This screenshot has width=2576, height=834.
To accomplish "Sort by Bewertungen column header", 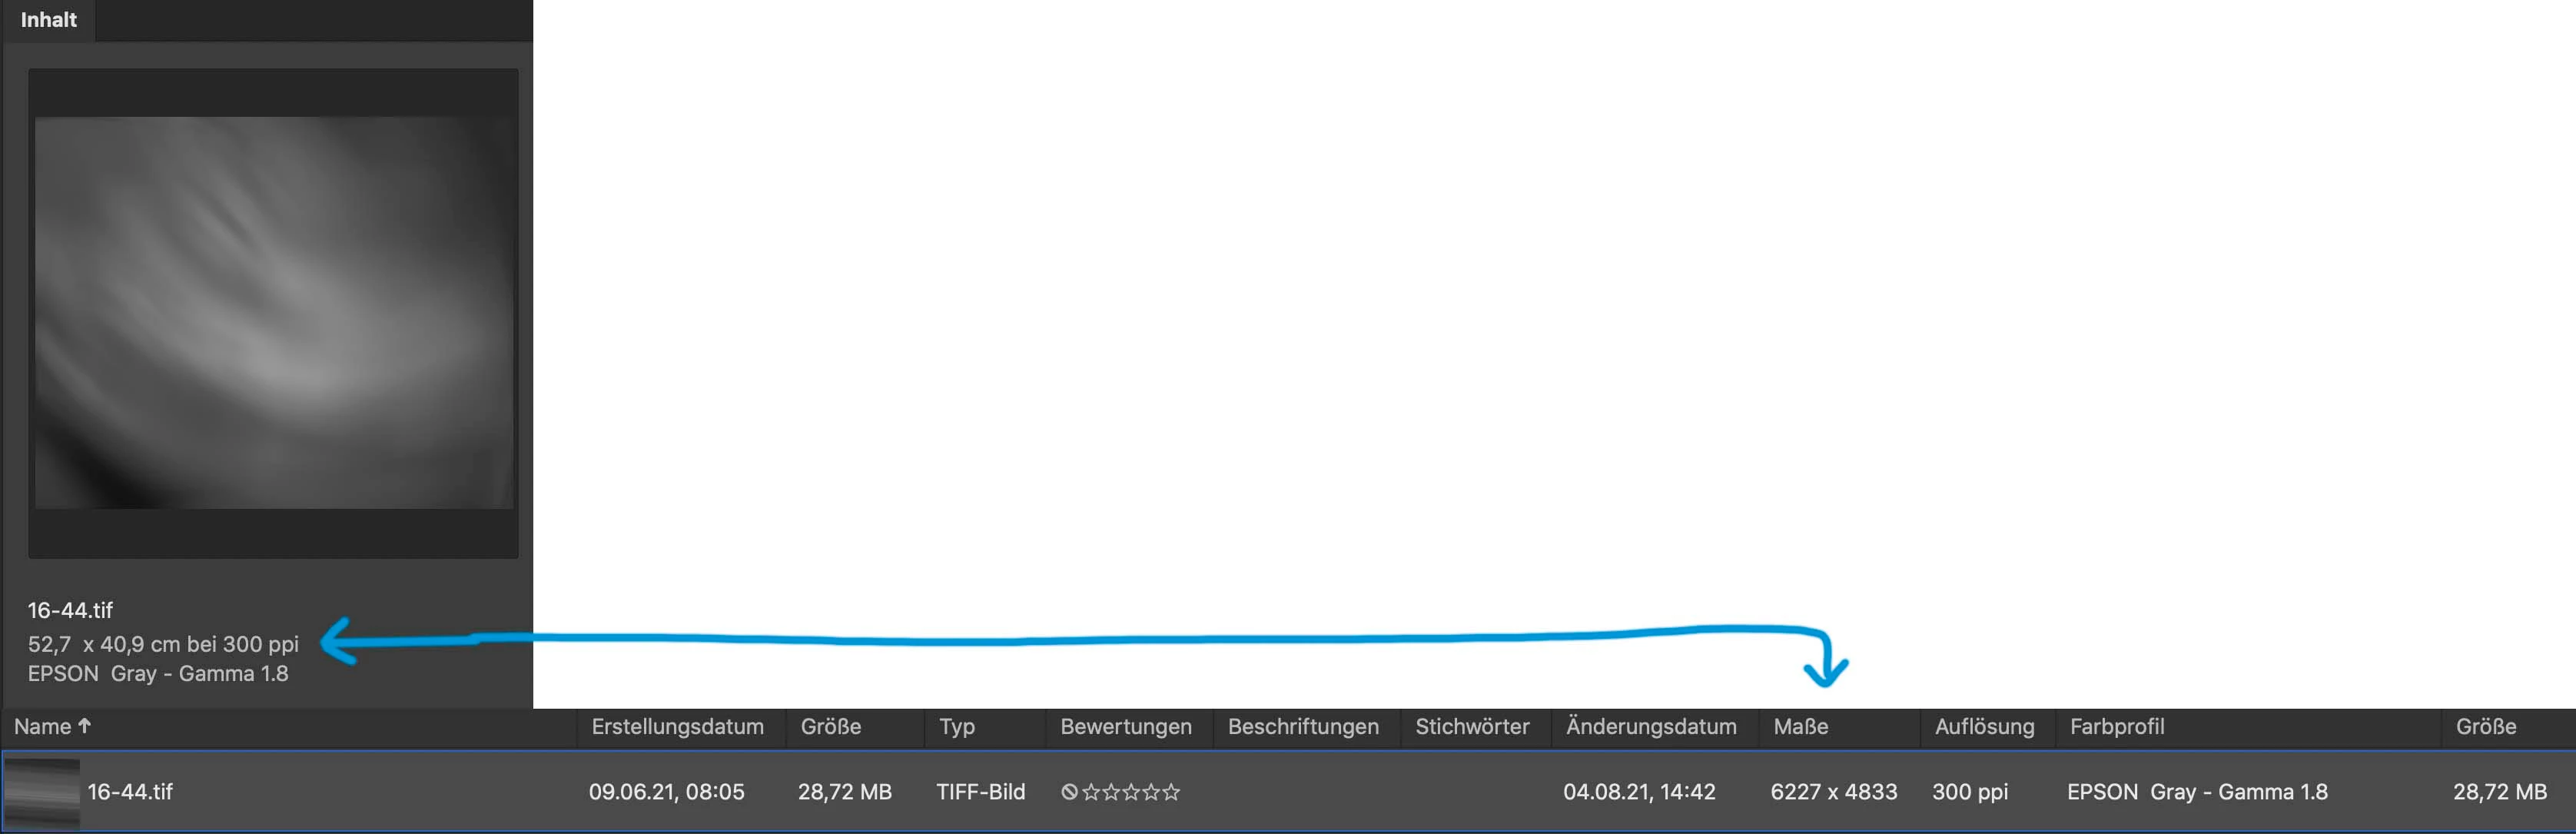I will pyautogui.click(x=1125, y=727).
